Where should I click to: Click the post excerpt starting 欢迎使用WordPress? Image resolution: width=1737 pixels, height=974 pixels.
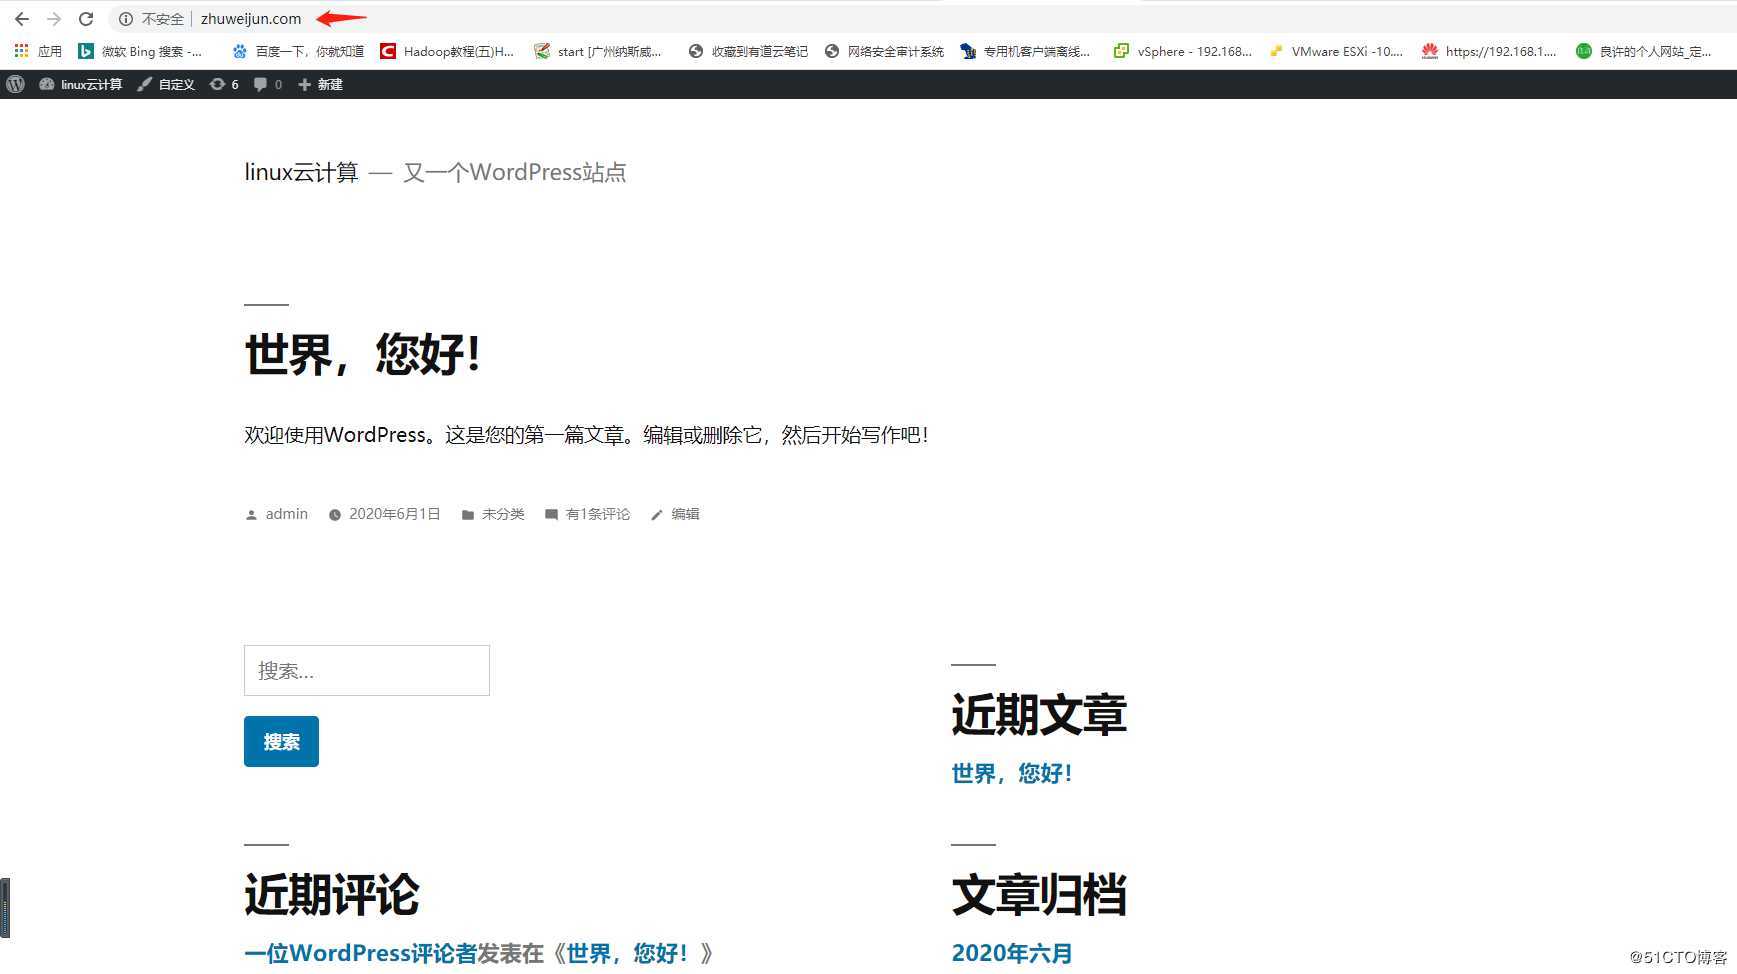point(586,435)
